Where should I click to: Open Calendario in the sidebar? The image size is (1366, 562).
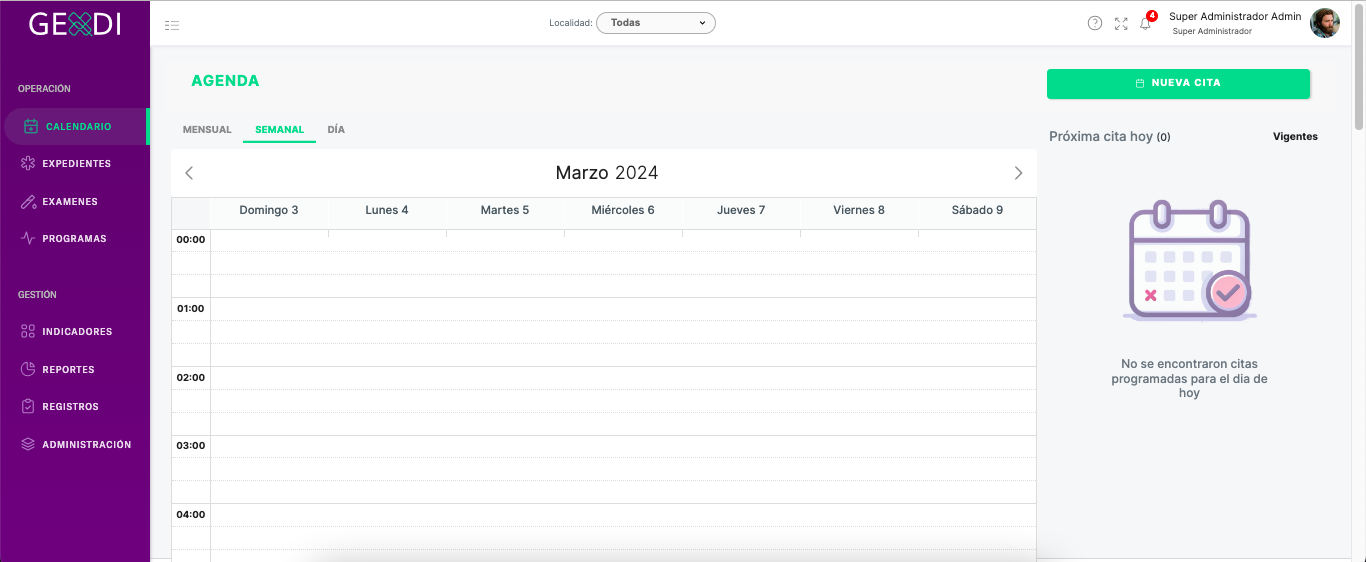tap(75, 127)
